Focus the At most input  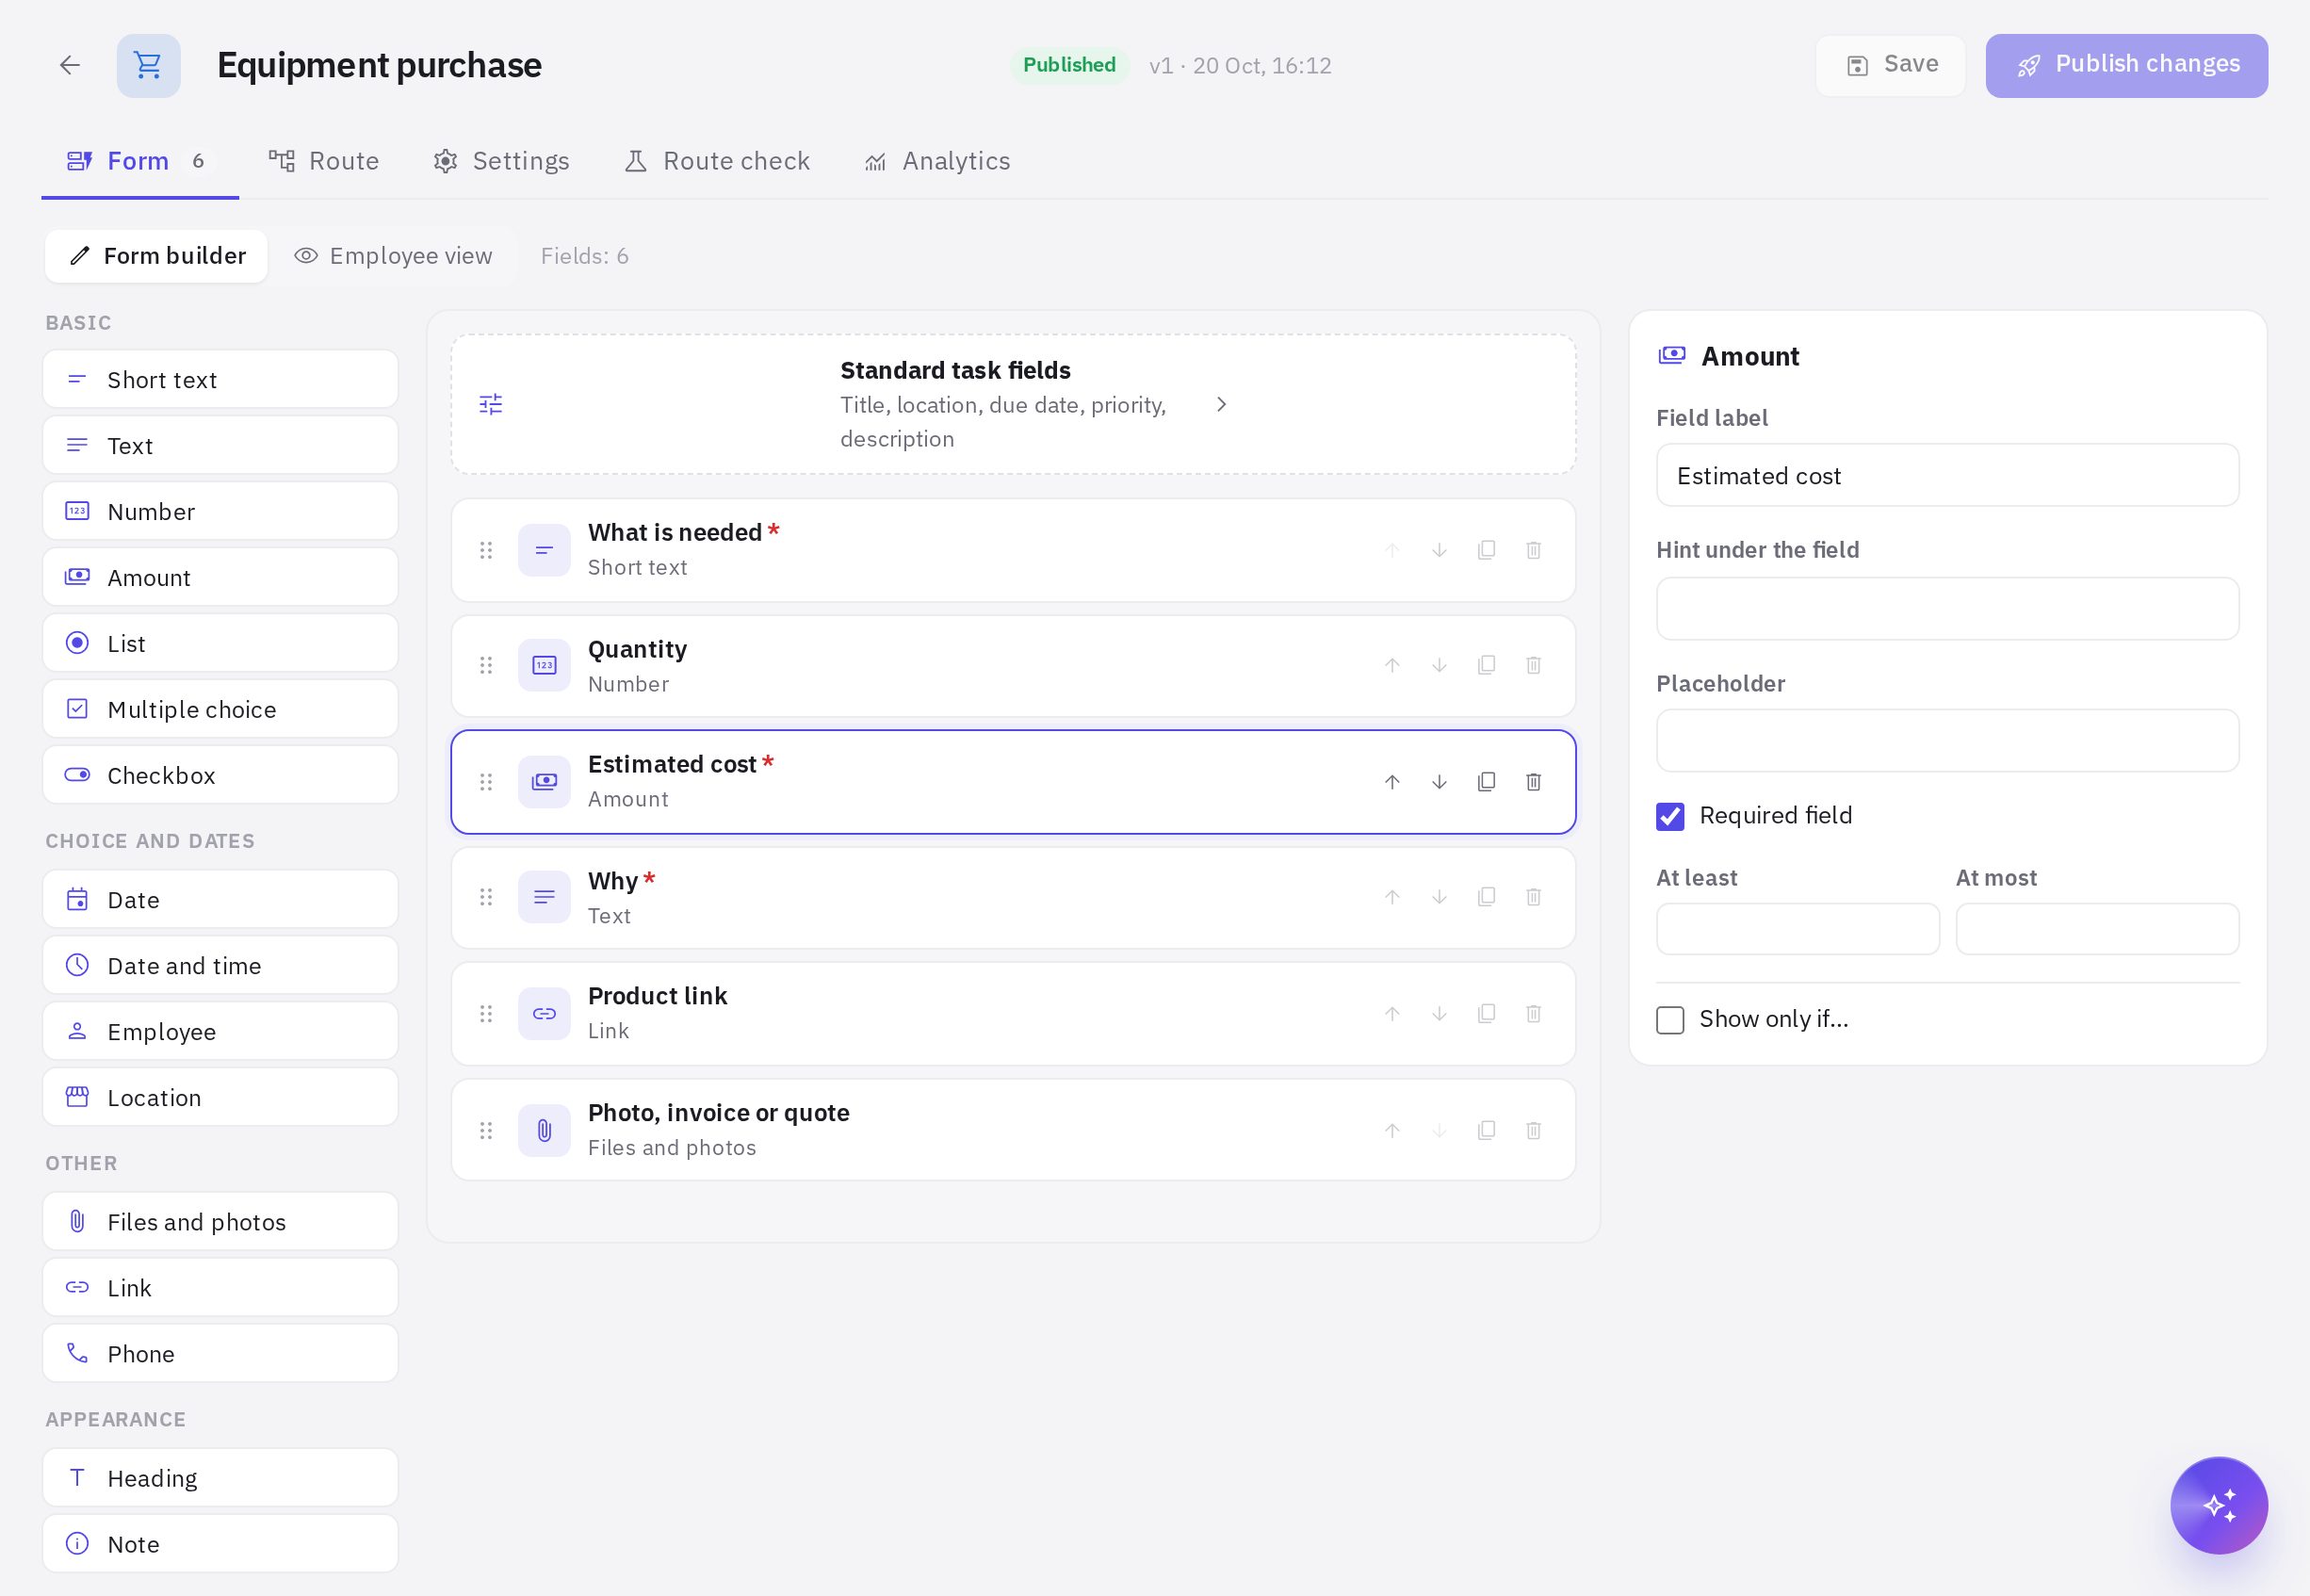click(2097, 929)
